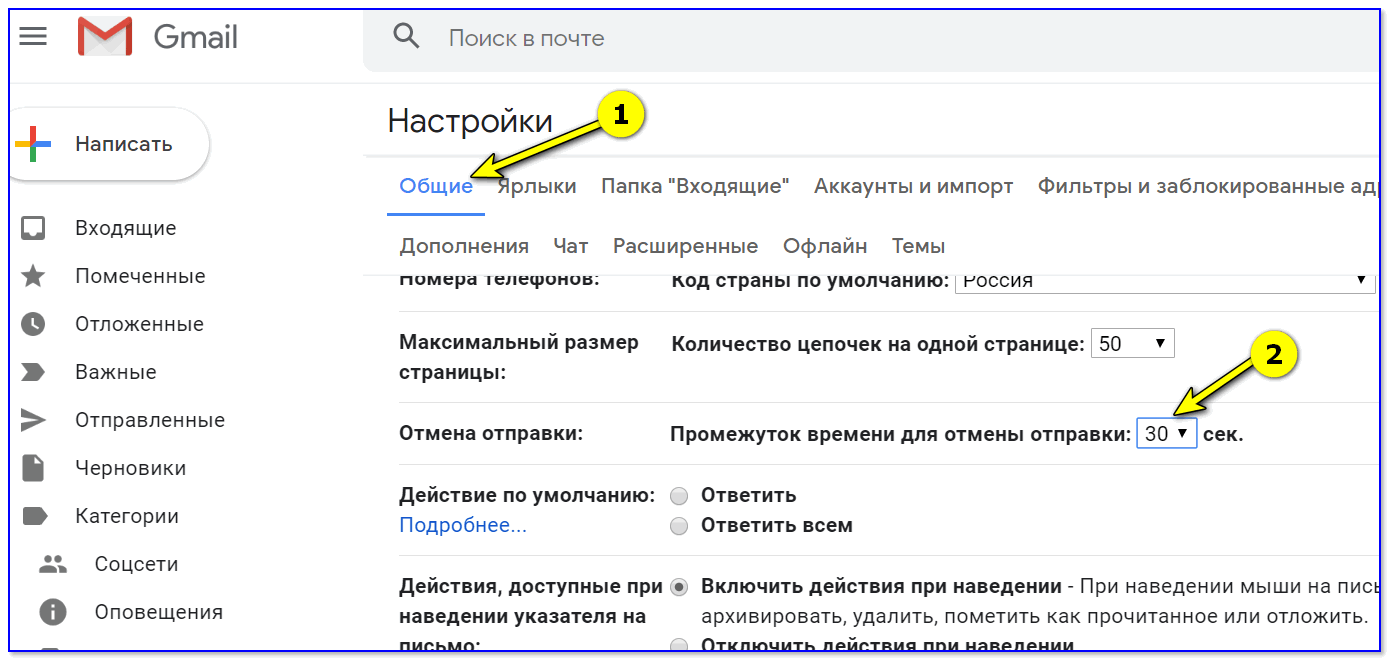Click the Соцсети people icon

pos(52,564)
